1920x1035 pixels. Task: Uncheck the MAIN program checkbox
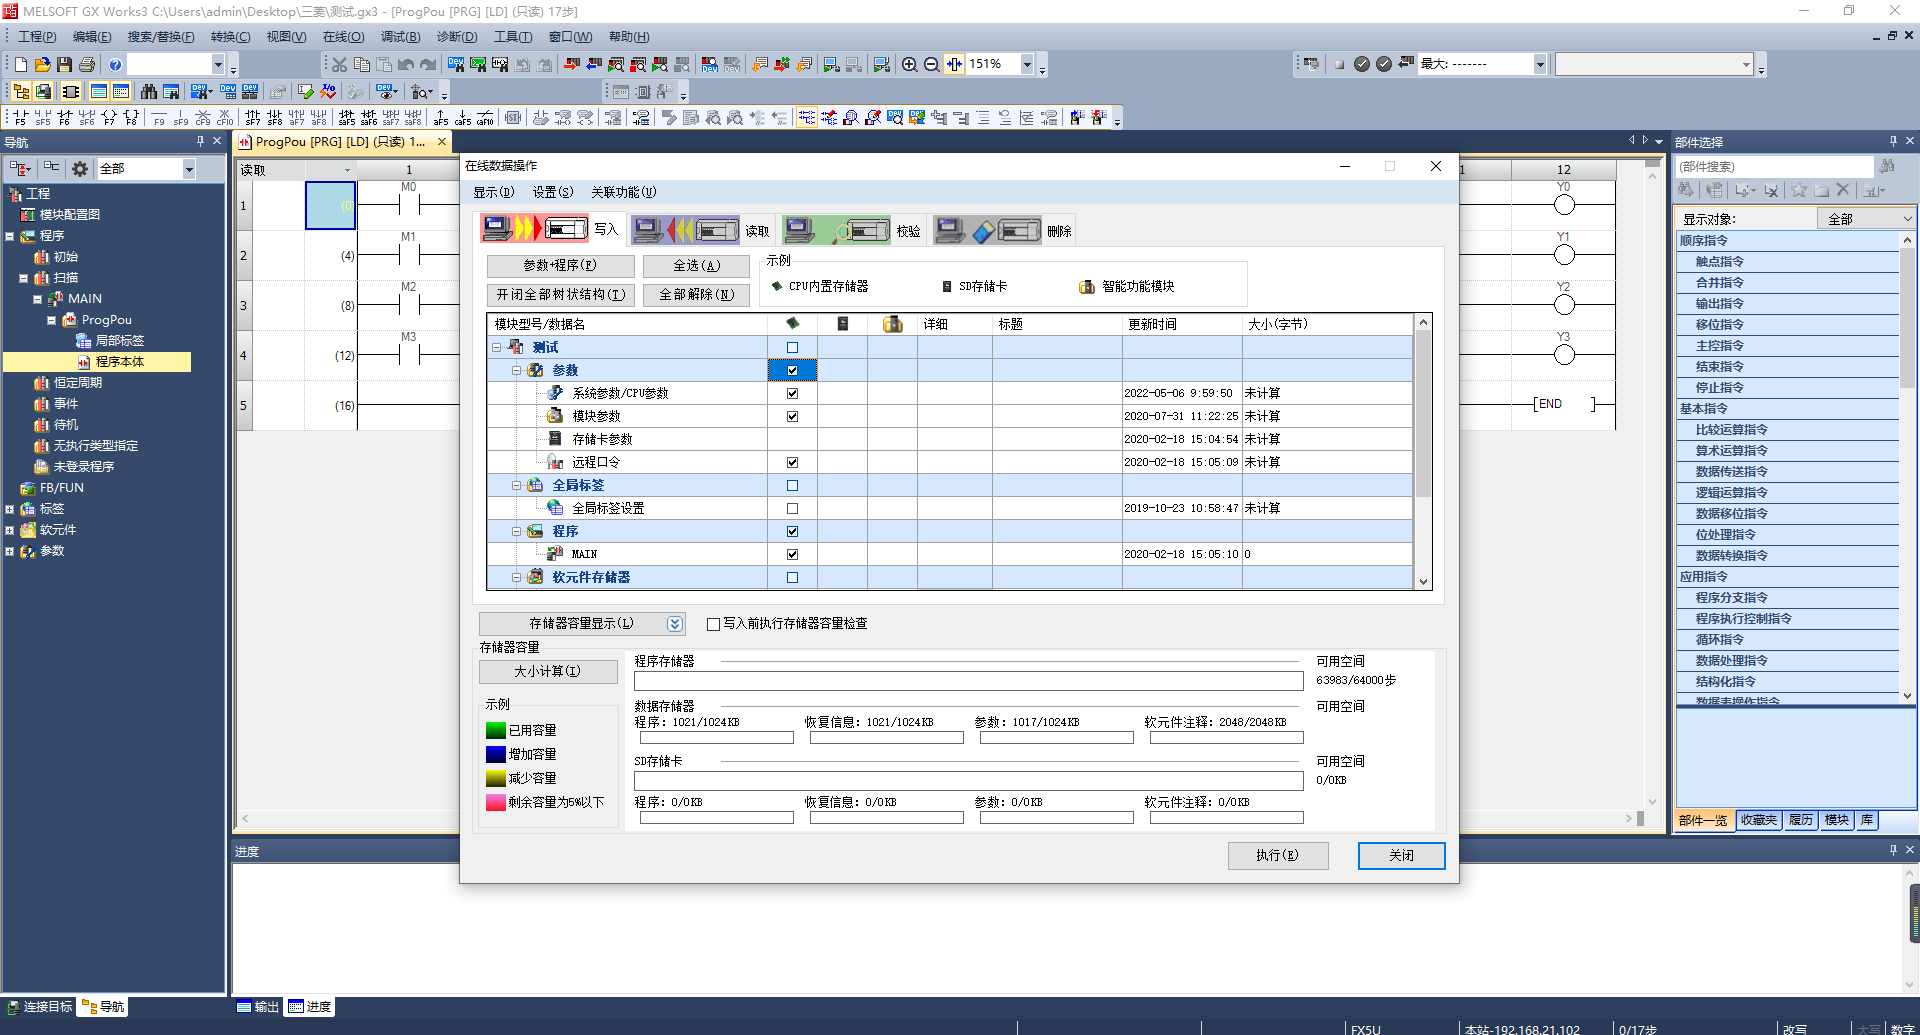coord(793,554)
